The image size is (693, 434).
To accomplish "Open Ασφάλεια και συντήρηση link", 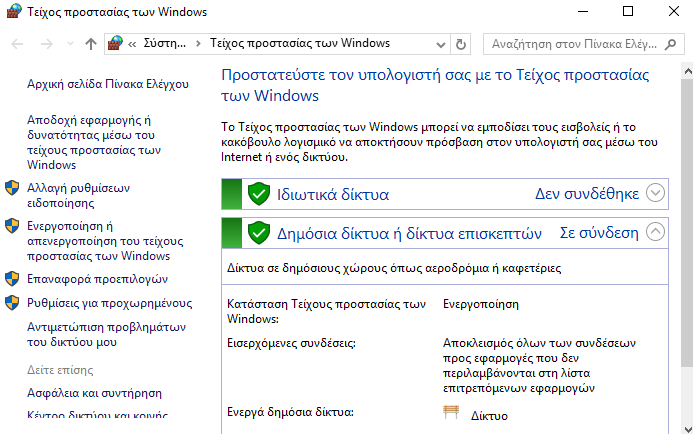I will pos(94,393).
